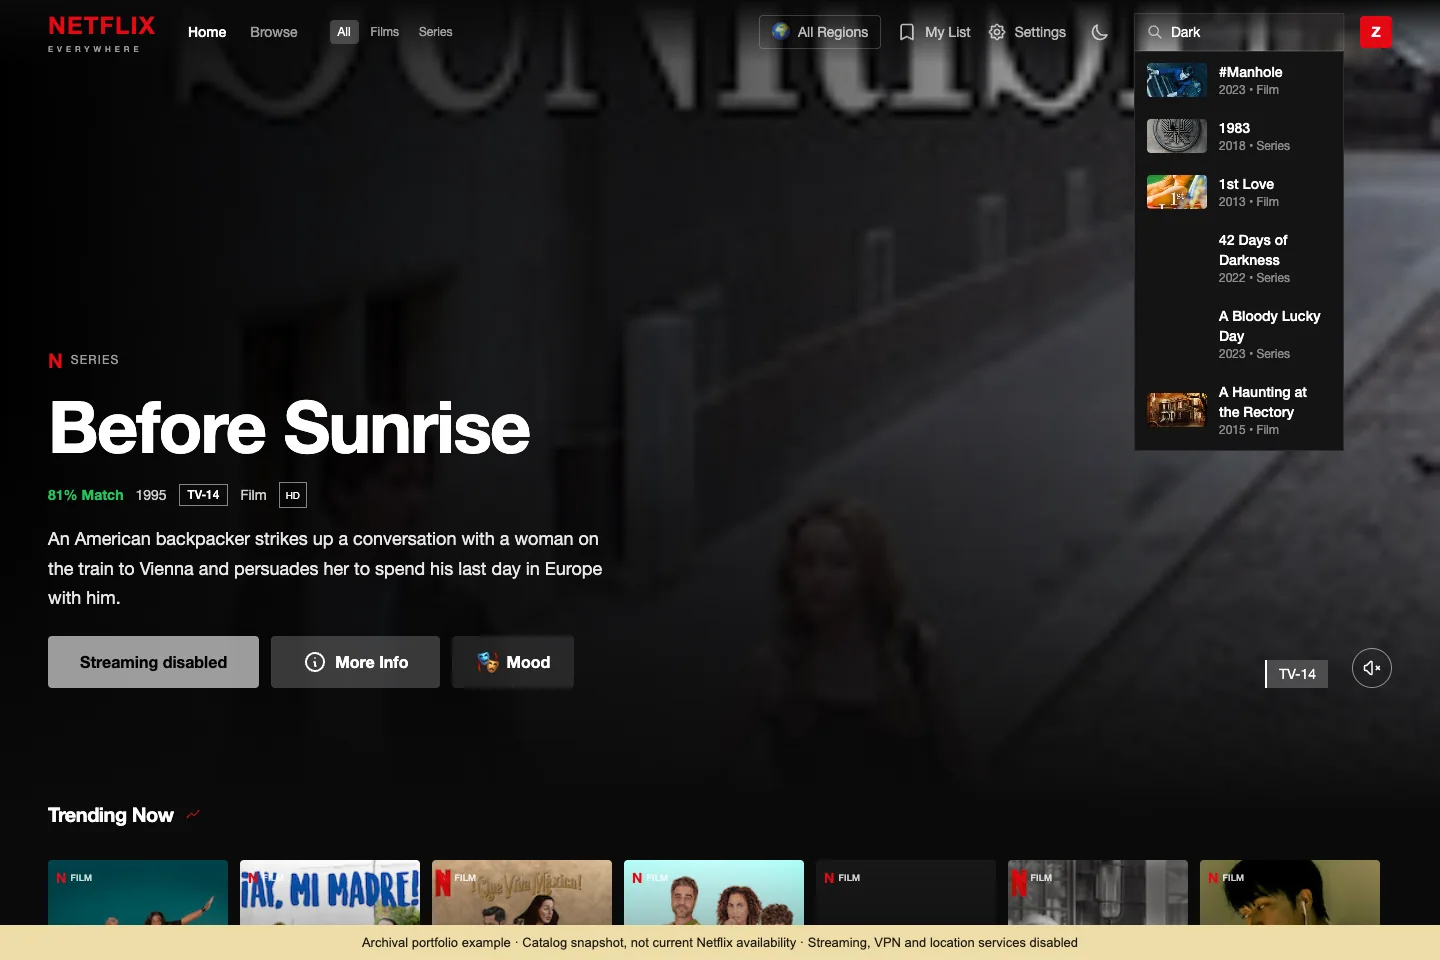The width and height of the screenshot is (1440, 960).
Task: Click the Streaming disabled button
Action: coord(153,662)
